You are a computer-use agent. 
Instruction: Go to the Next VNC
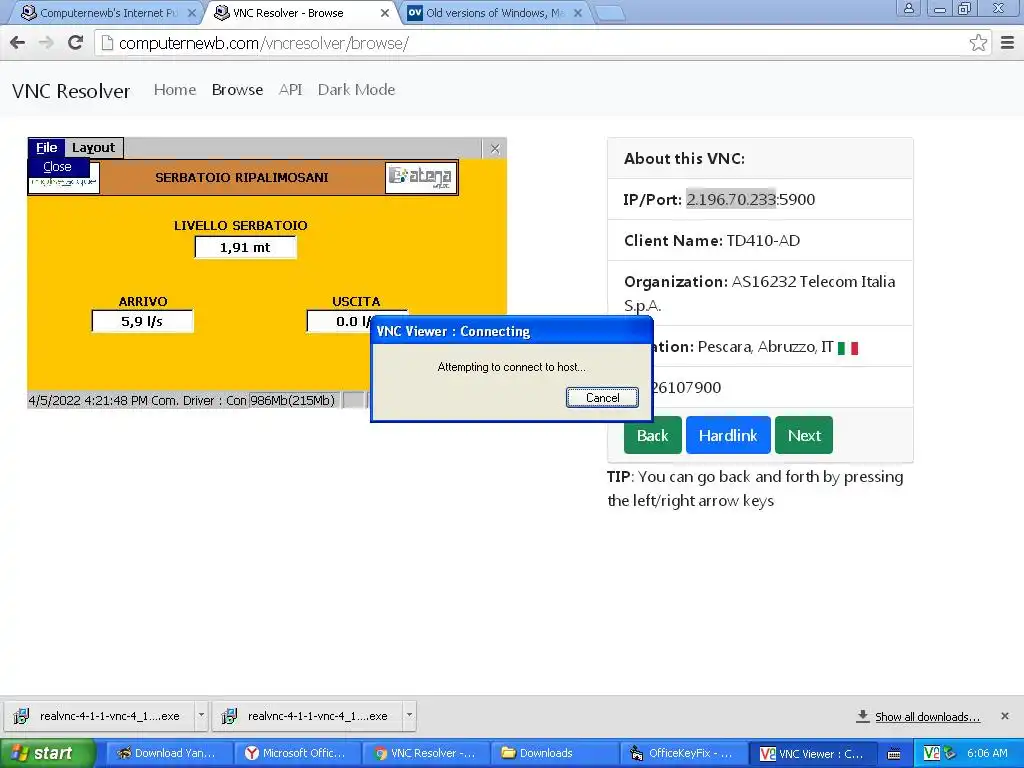[x=804, y=435]
